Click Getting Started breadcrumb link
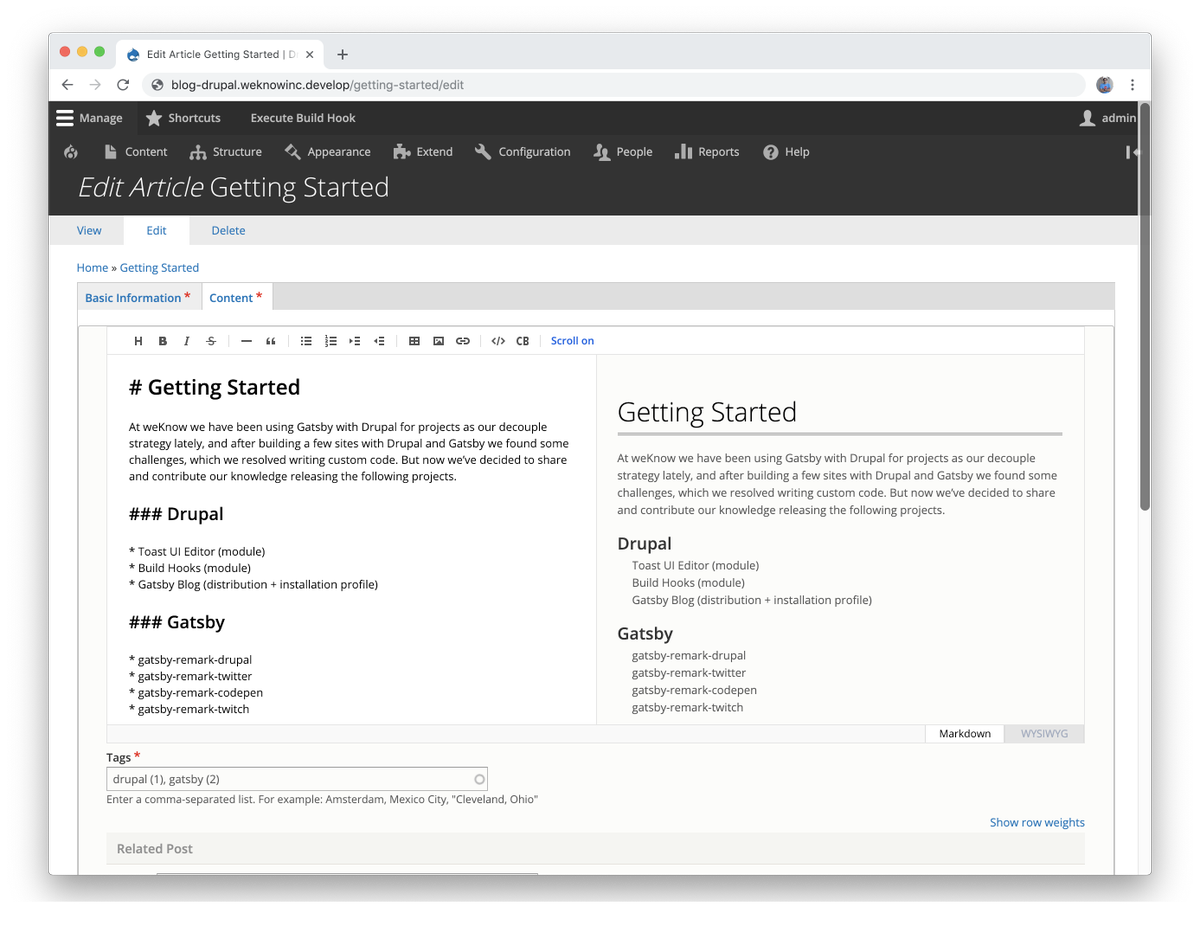This screenshot has width=1200, height=939. [x=159, y=268]
